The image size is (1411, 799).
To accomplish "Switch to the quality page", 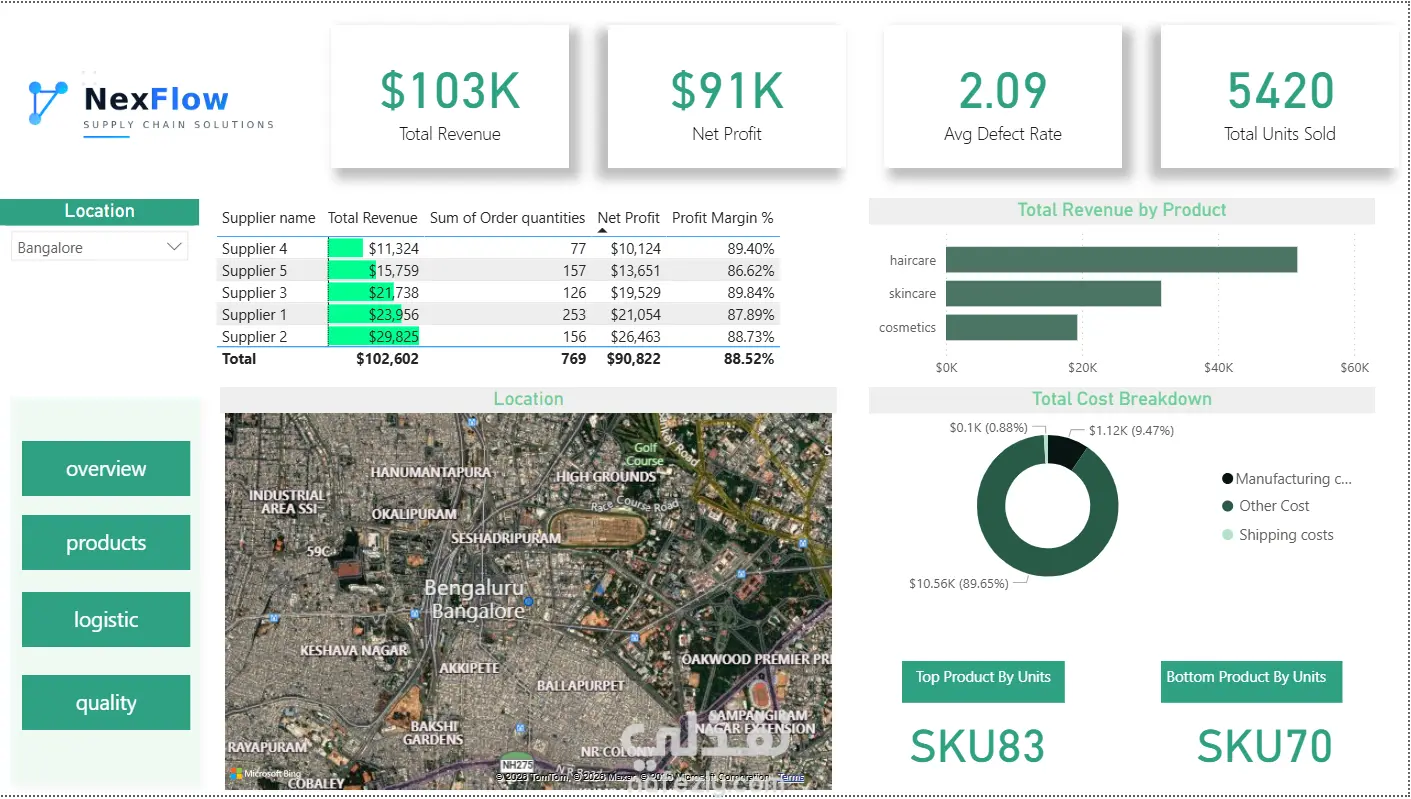I will pos(106,702).
